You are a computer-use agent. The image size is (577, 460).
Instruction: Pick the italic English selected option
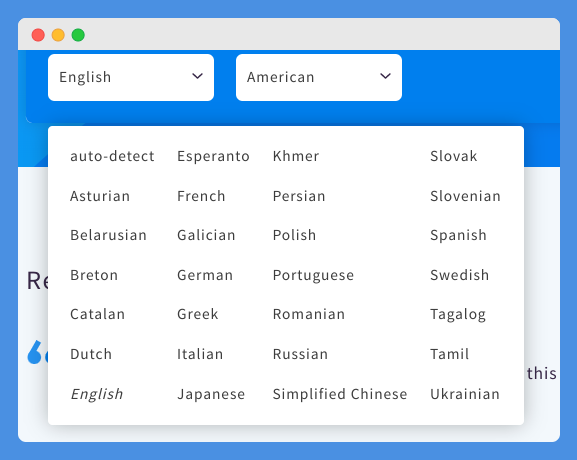[x=97, y=394]
